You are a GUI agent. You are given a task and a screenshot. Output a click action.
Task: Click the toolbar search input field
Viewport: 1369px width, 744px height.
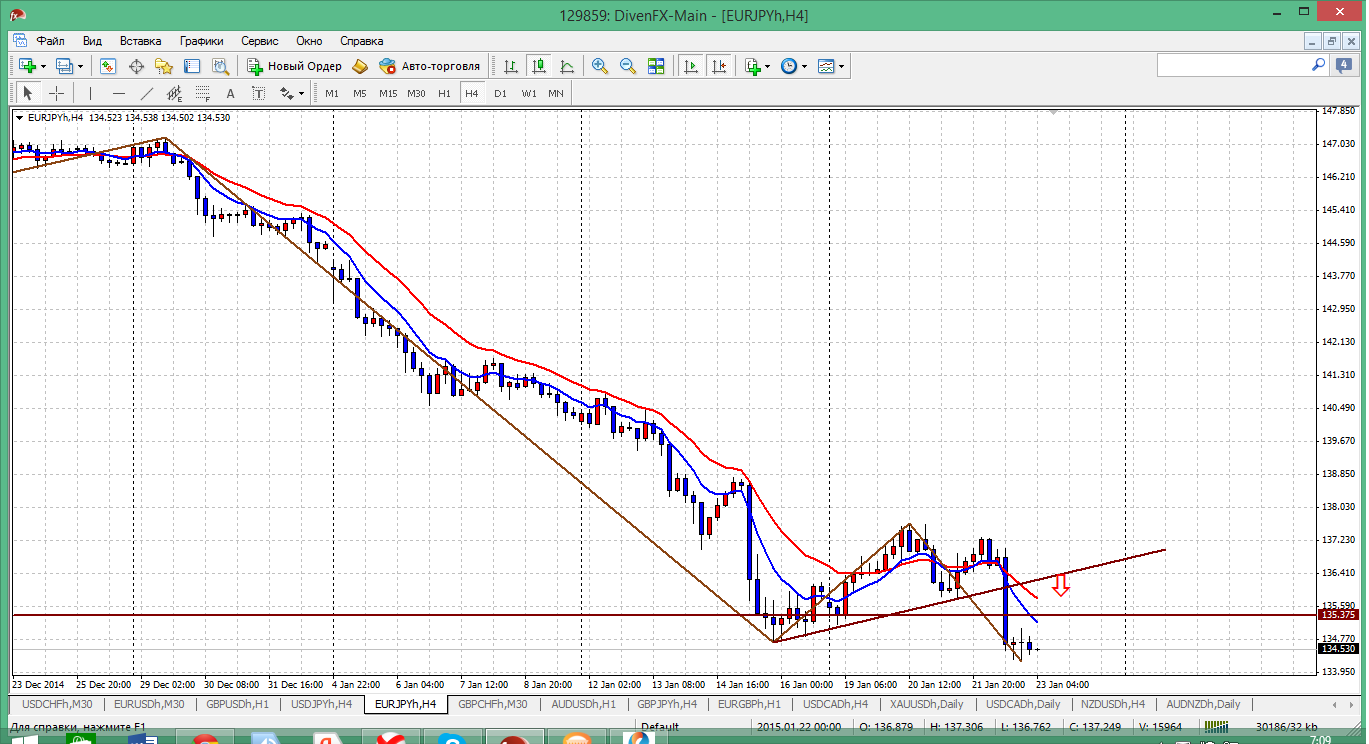[x=1233, y=65]
